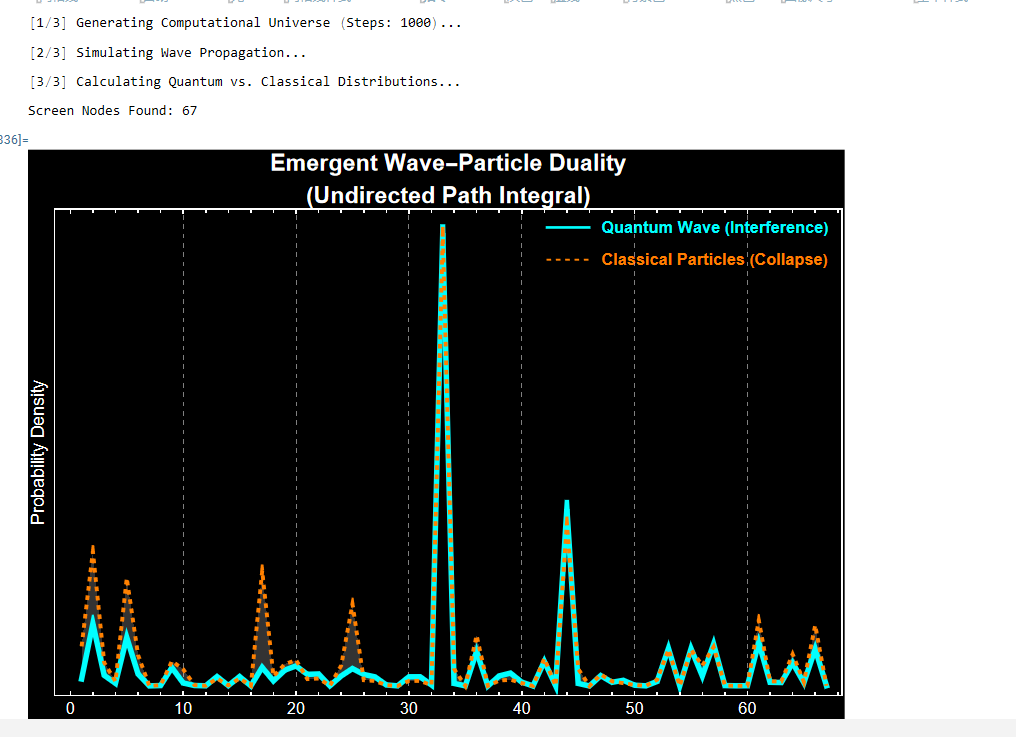Click the x-axis tick label 40

[x=521, y=709]
